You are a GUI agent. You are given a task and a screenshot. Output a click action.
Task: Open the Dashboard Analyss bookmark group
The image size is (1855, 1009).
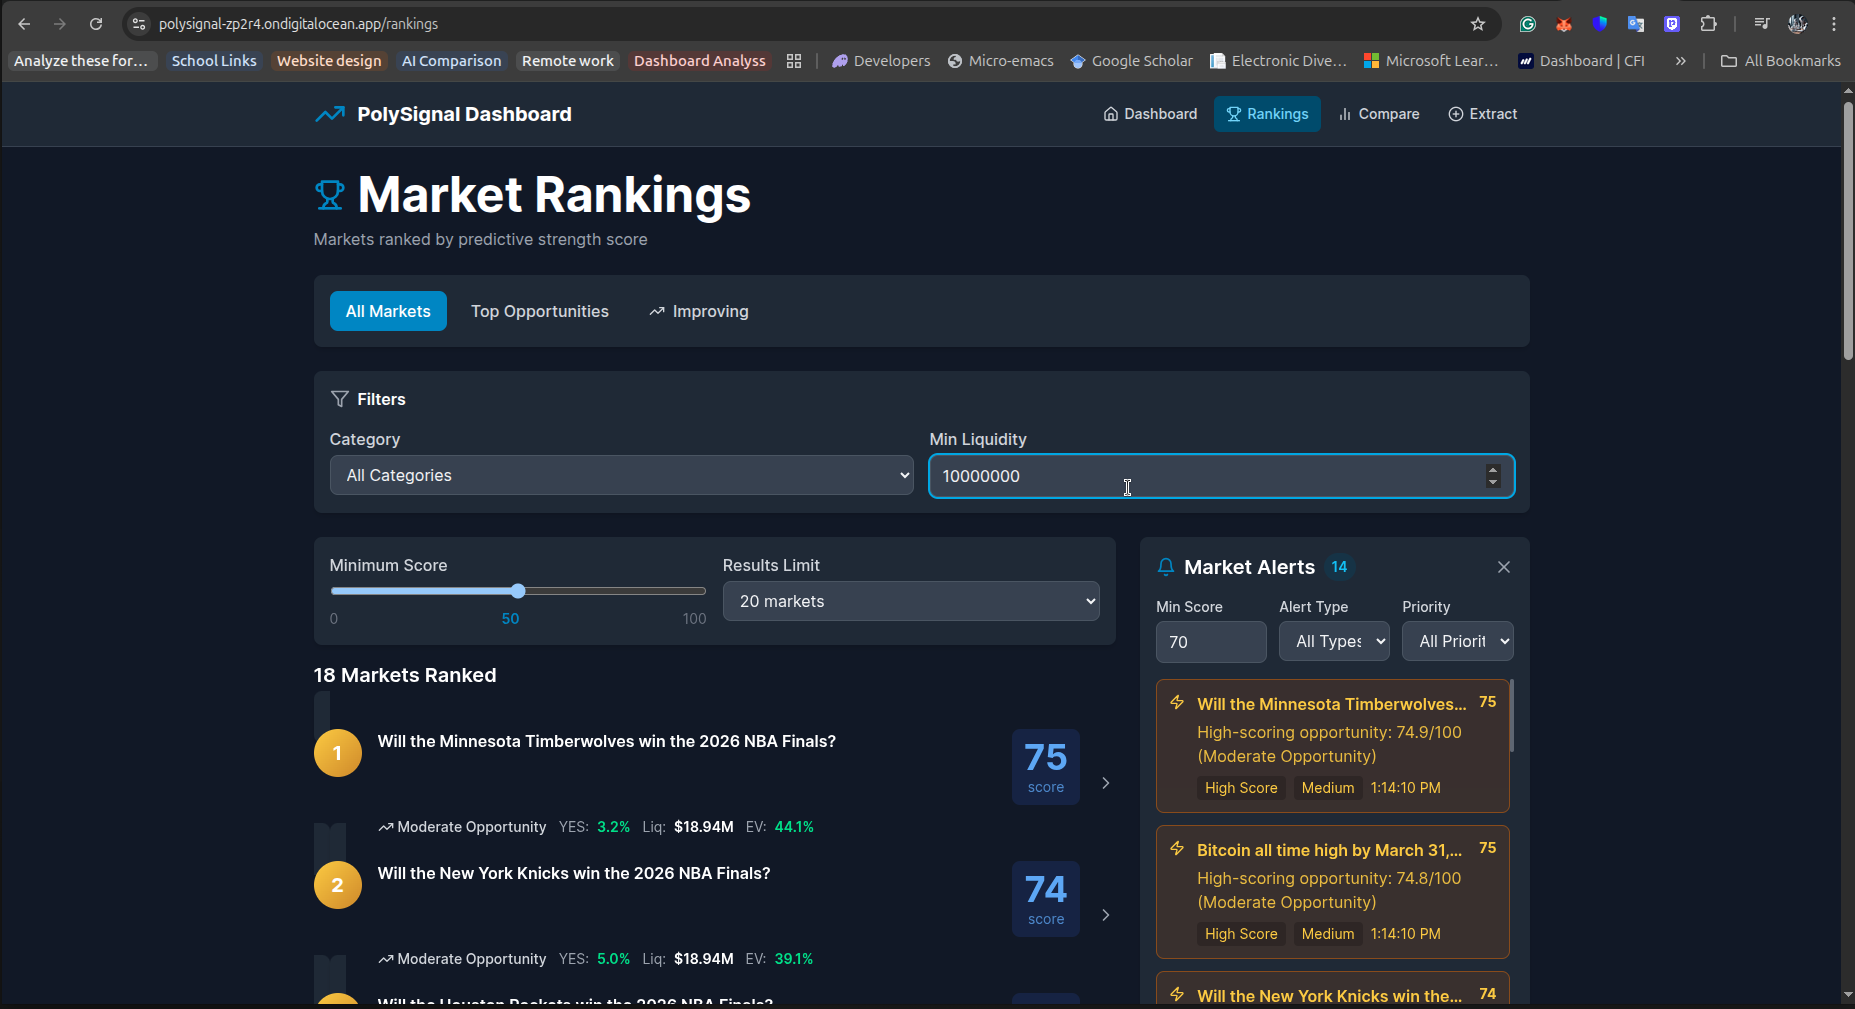[x=700, y=61]
